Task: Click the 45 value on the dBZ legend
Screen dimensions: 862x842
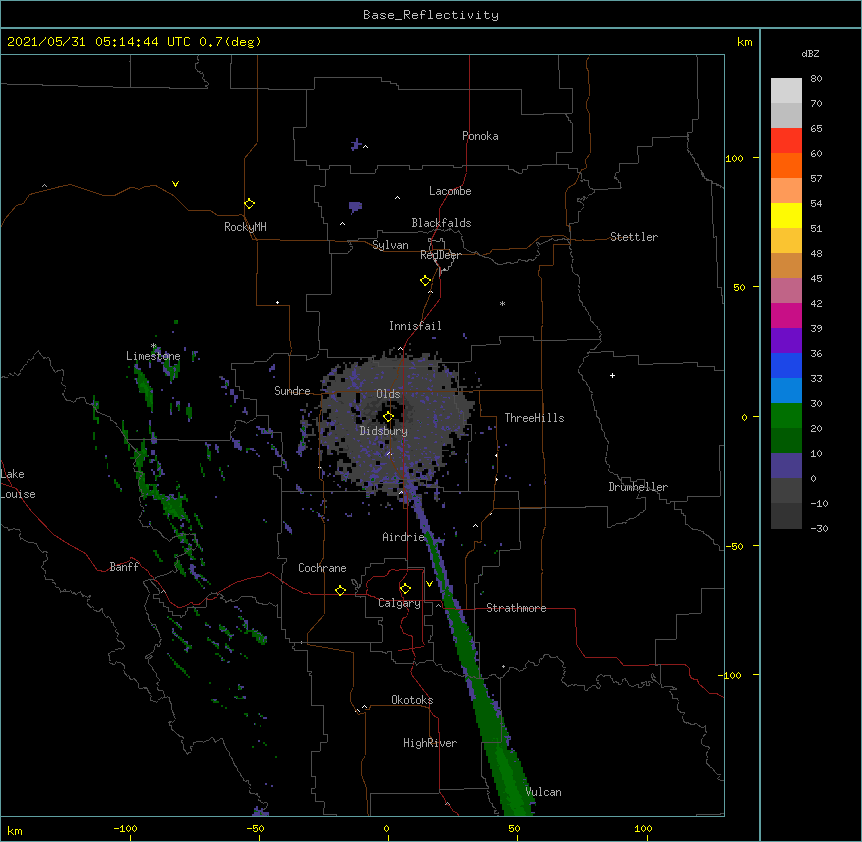Action: click(x=816, y=278)
